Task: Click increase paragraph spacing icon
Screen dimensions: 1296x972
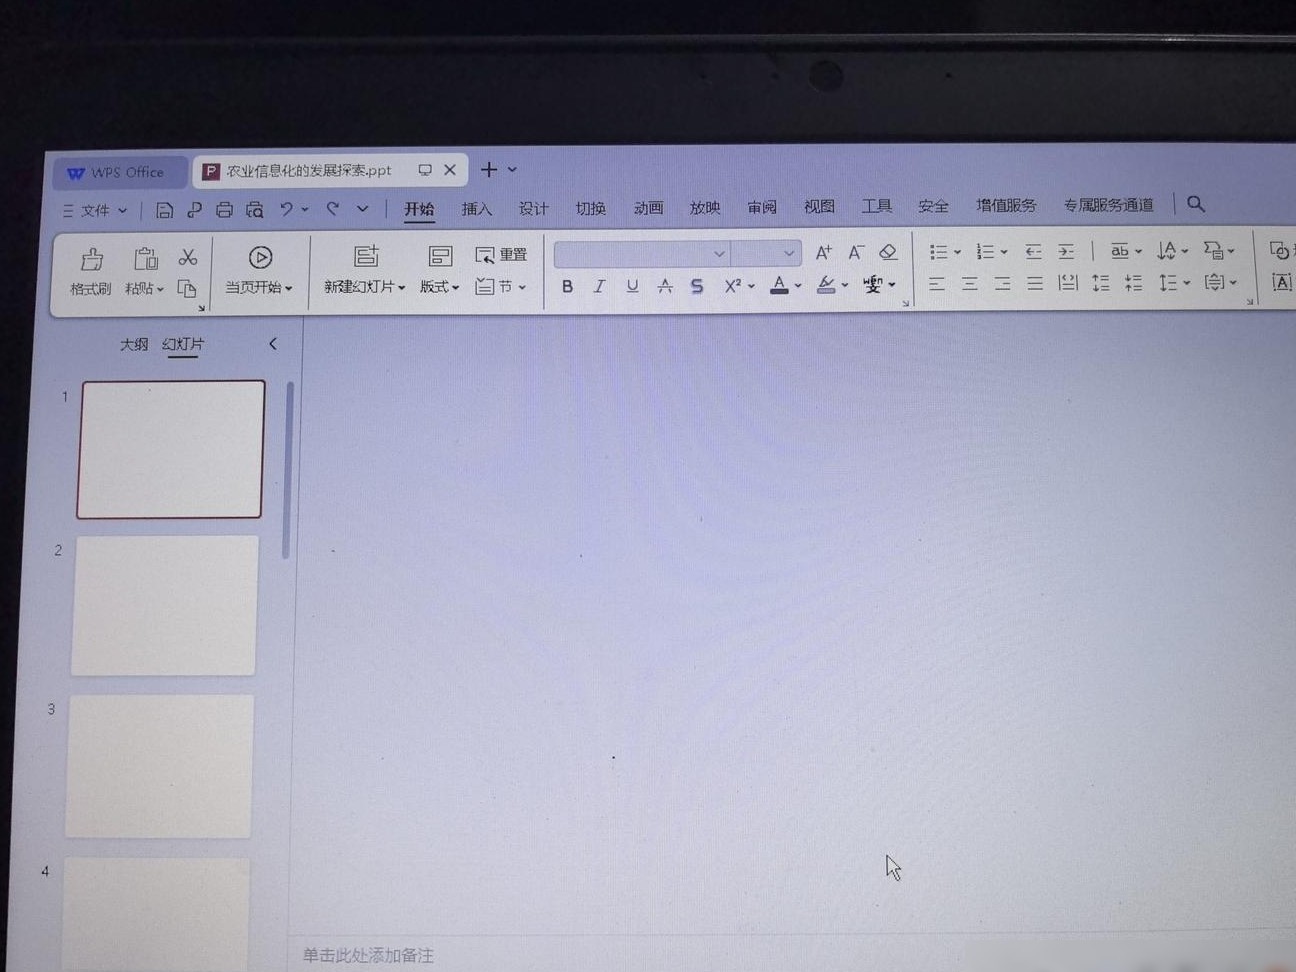Action: (1101, 283)
